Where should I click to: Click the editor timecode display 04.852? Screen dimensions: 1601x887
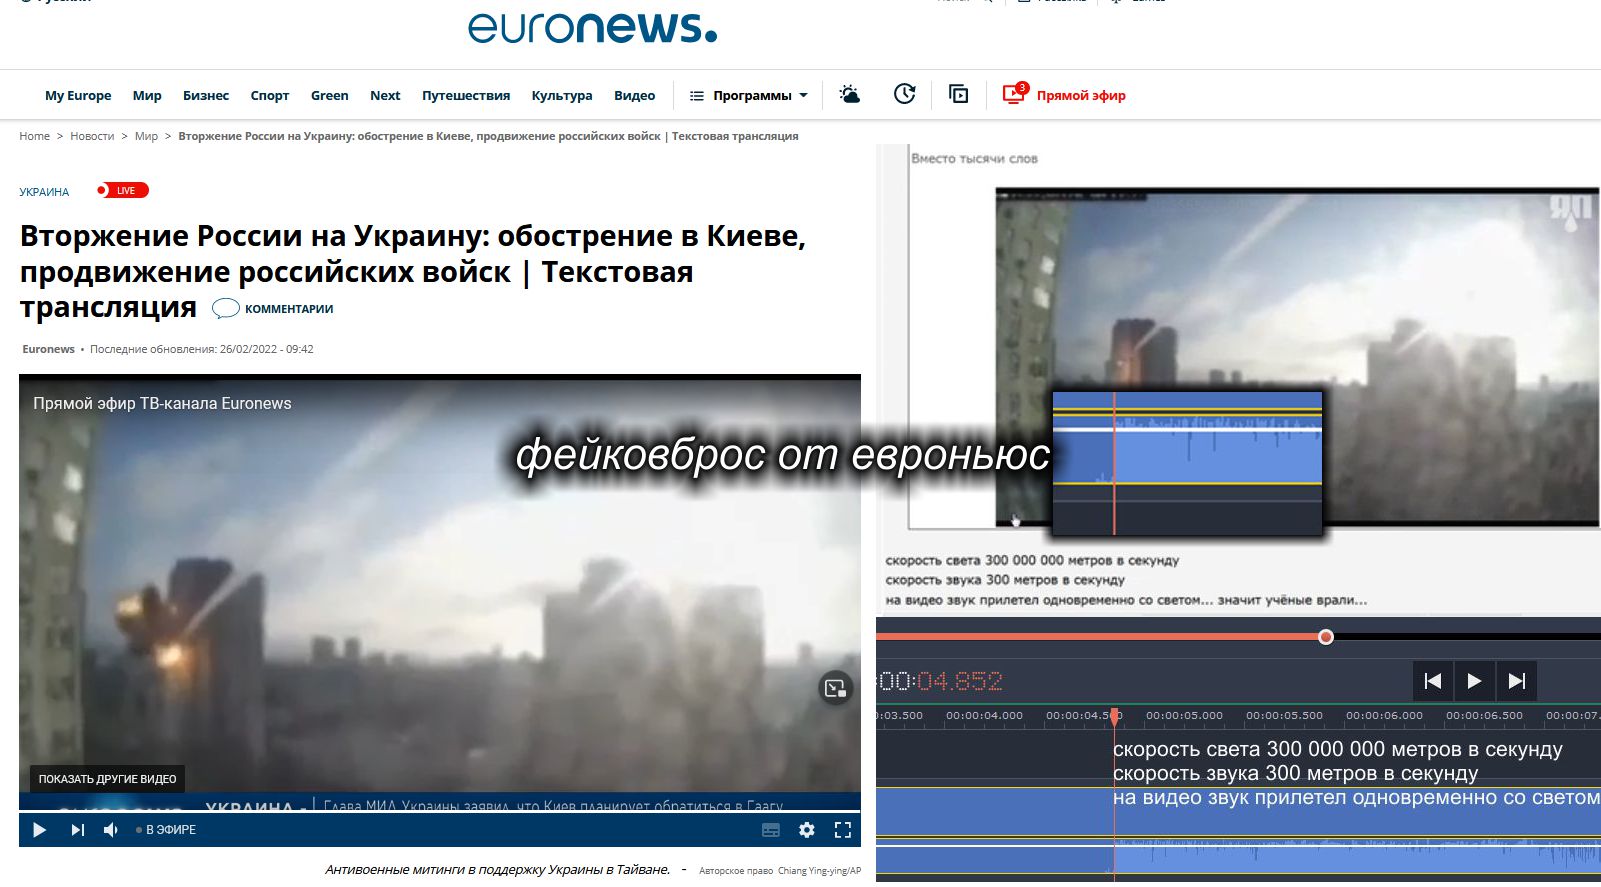click(959, 682)
